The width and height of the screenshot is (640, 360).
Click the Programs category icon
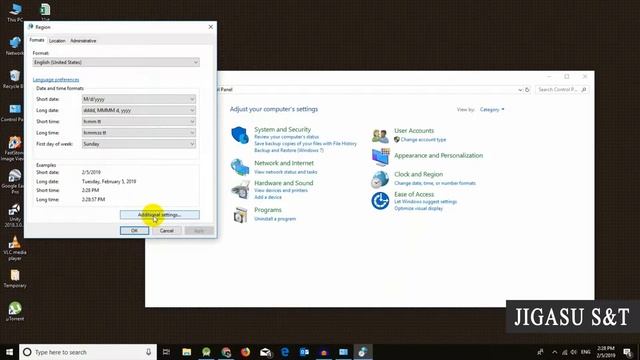[240, 215]
